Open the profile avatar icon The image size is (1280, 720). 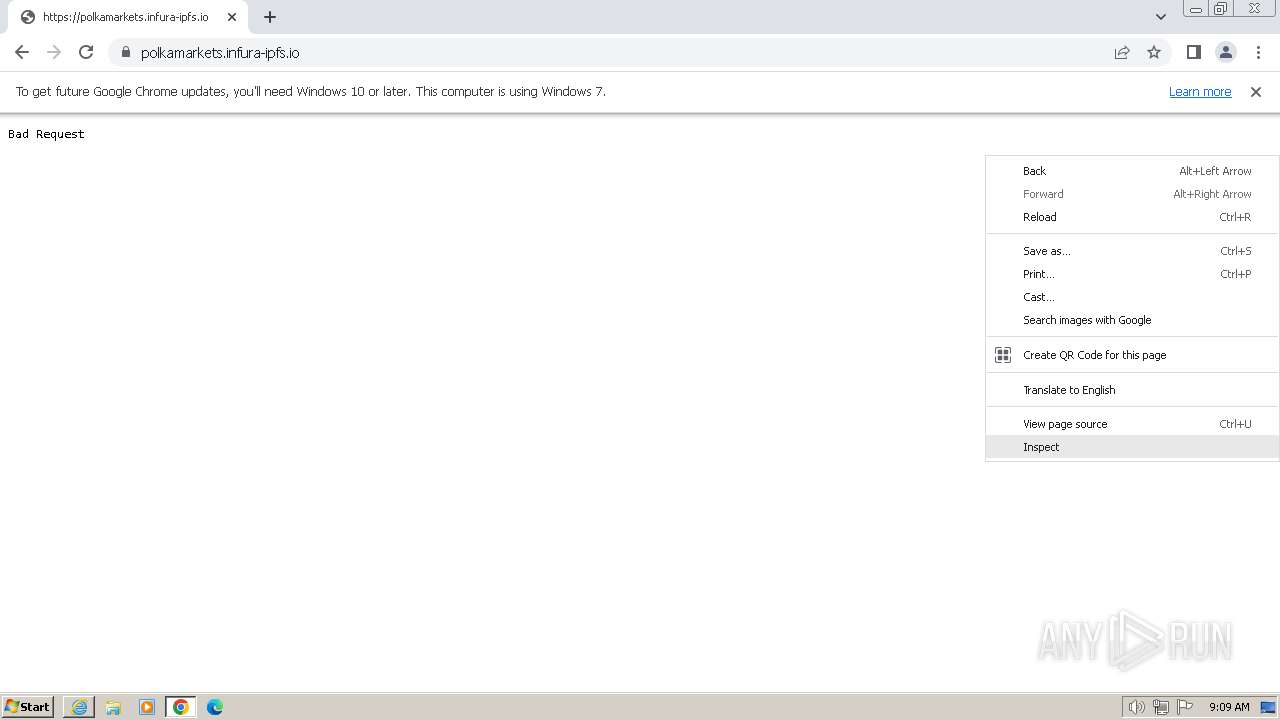pyautogui.click(x=1226, y=52)
